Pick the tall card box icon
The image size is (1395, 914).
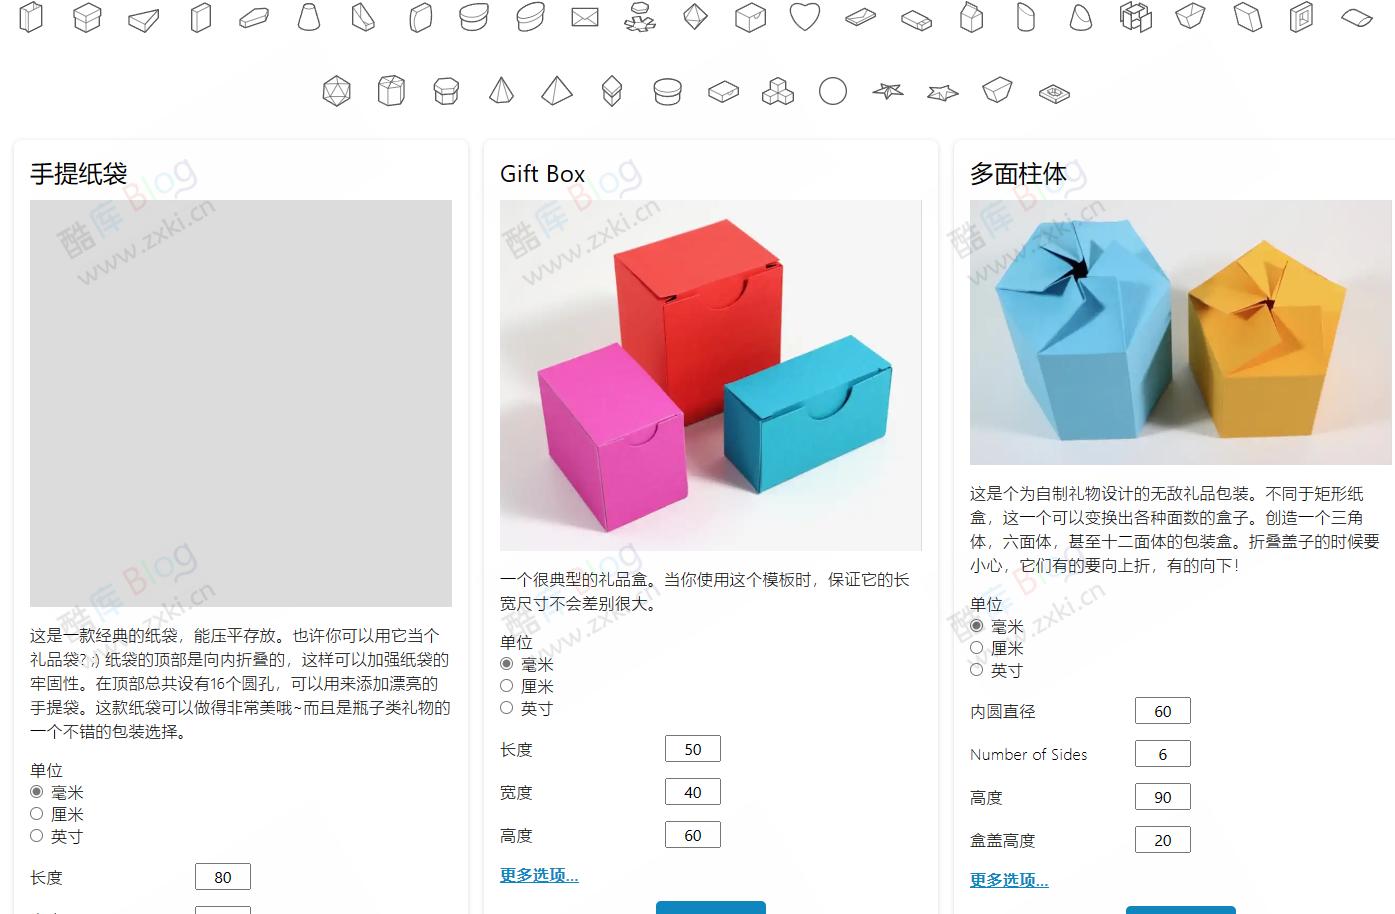click(x=201, y=18)
